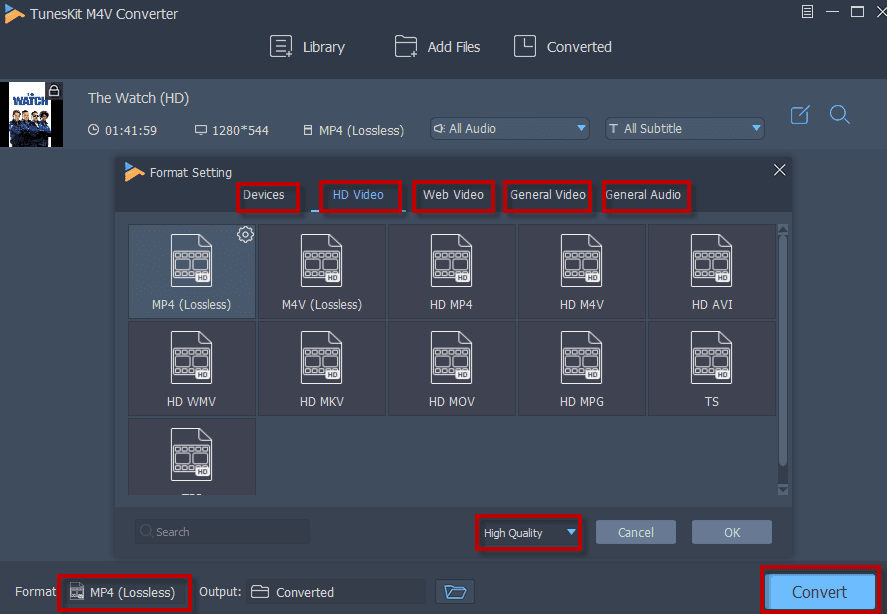Choose the TS format tile
887x614 pixels.
click(712, 368)
